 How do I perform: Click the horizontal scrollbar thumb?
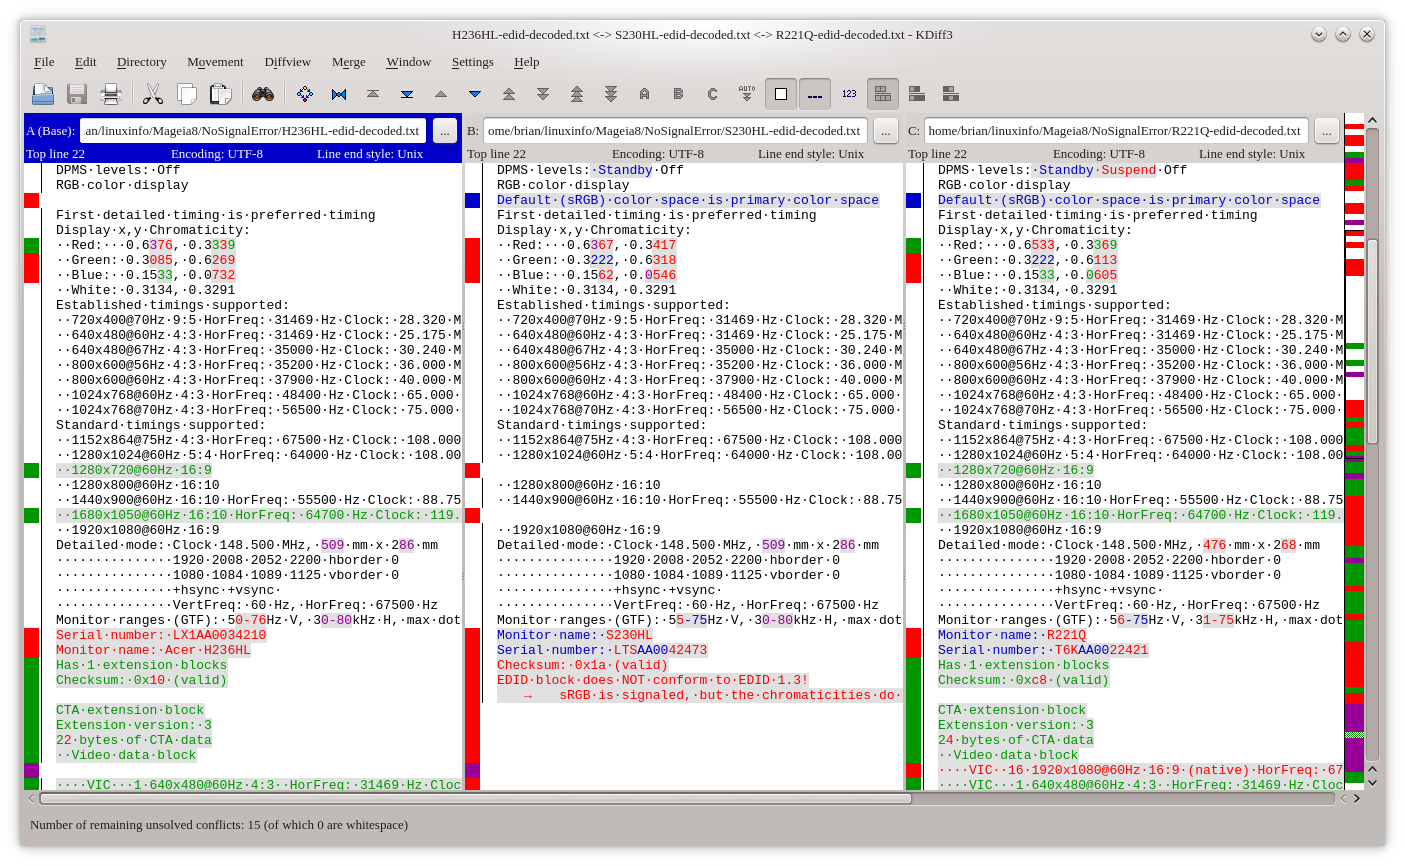click(475, 798)
